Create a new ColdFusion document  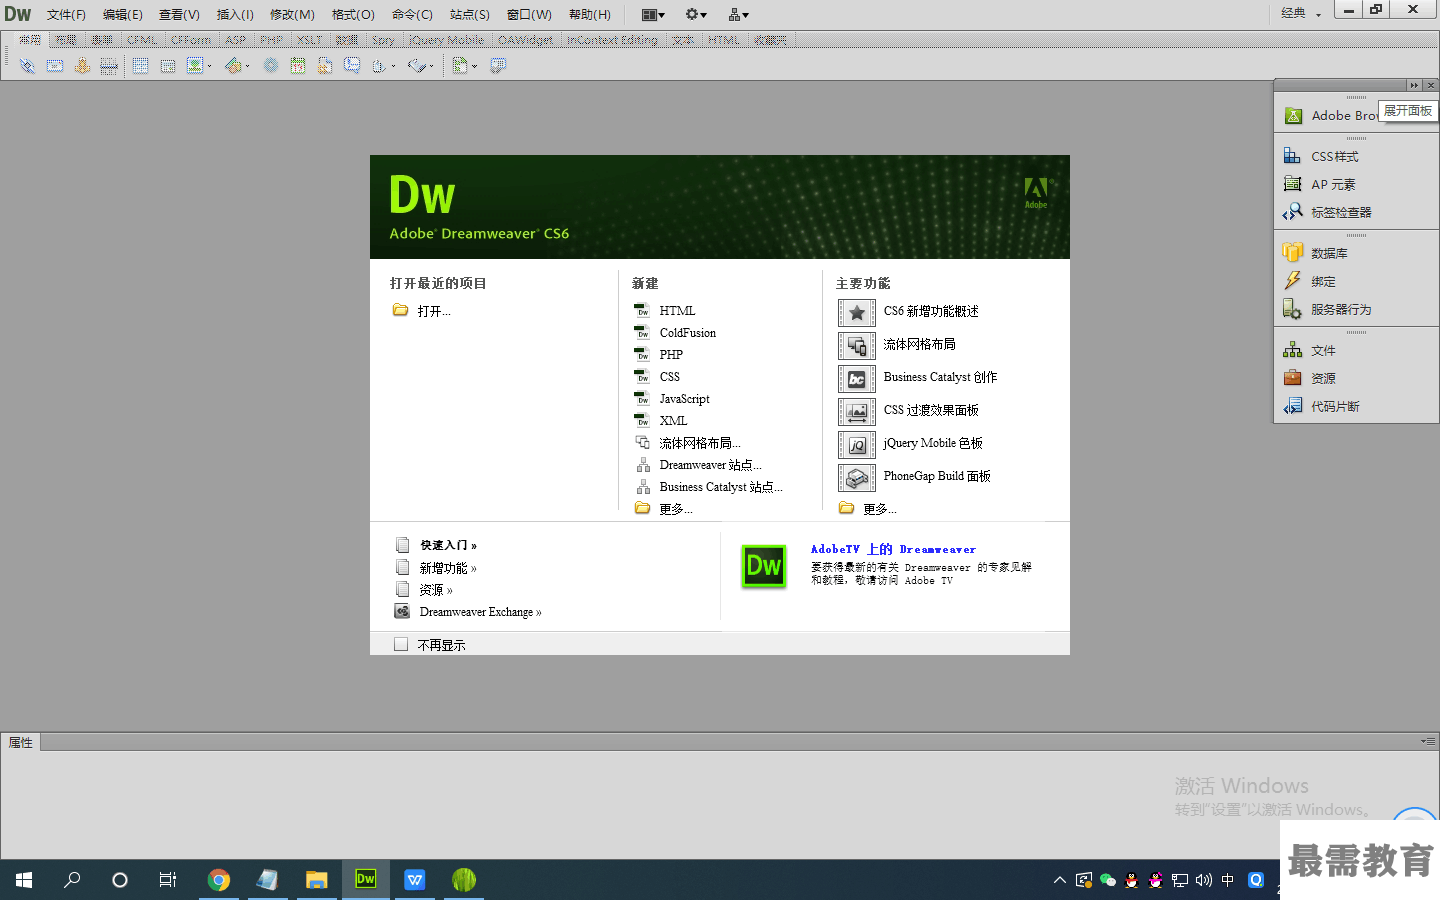tap(687, 333)
